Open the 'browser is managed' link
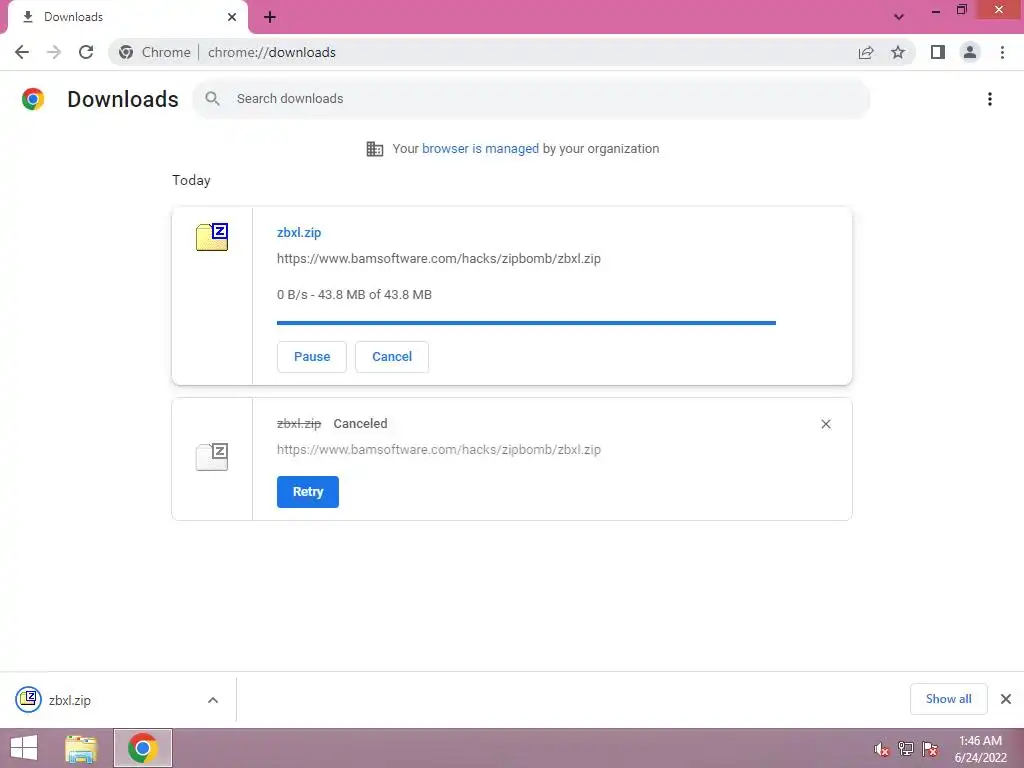1024x768 pixels. click(x=480, y=149)
